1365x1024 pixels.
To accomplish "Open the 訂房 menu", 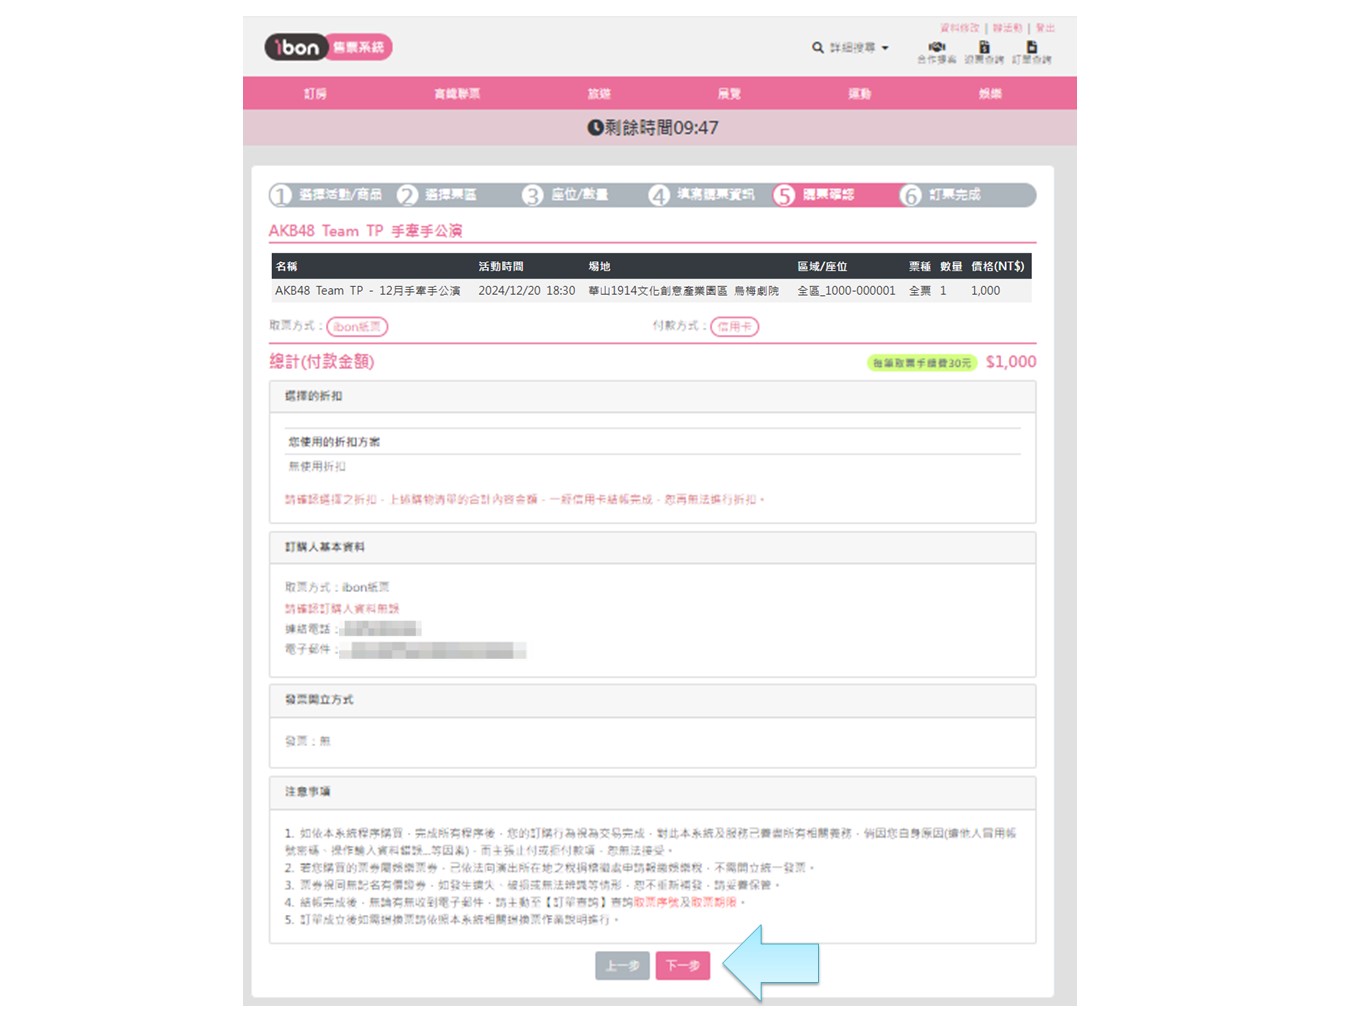I will point(315,93).
